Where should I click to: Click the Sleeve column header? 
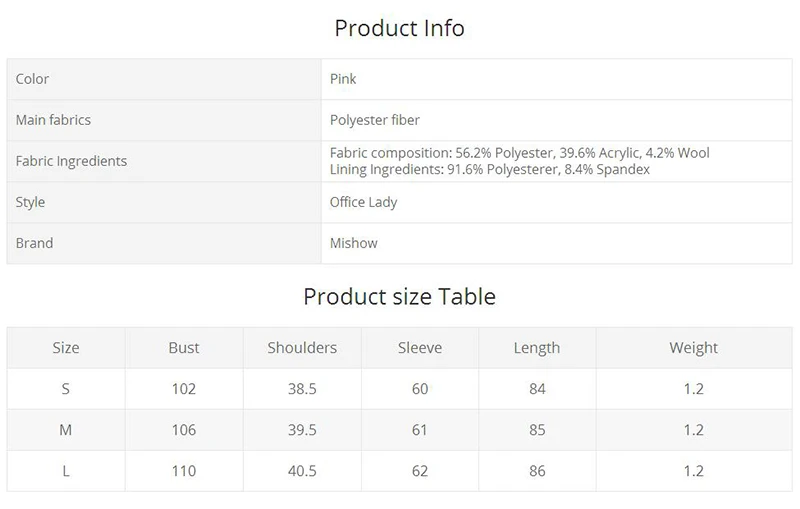(x=420, y=348)
